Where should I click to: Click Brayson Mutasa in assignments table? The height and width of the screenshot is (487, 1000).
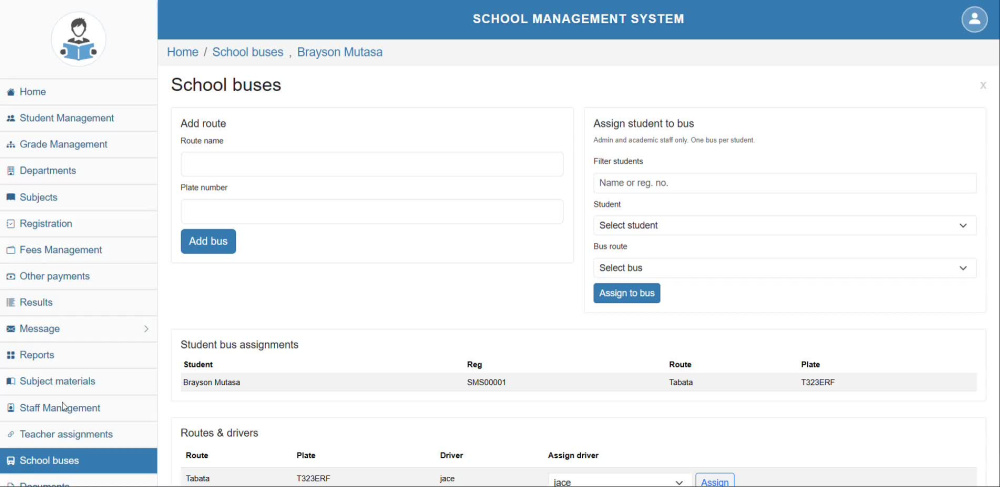coord(212,382)
